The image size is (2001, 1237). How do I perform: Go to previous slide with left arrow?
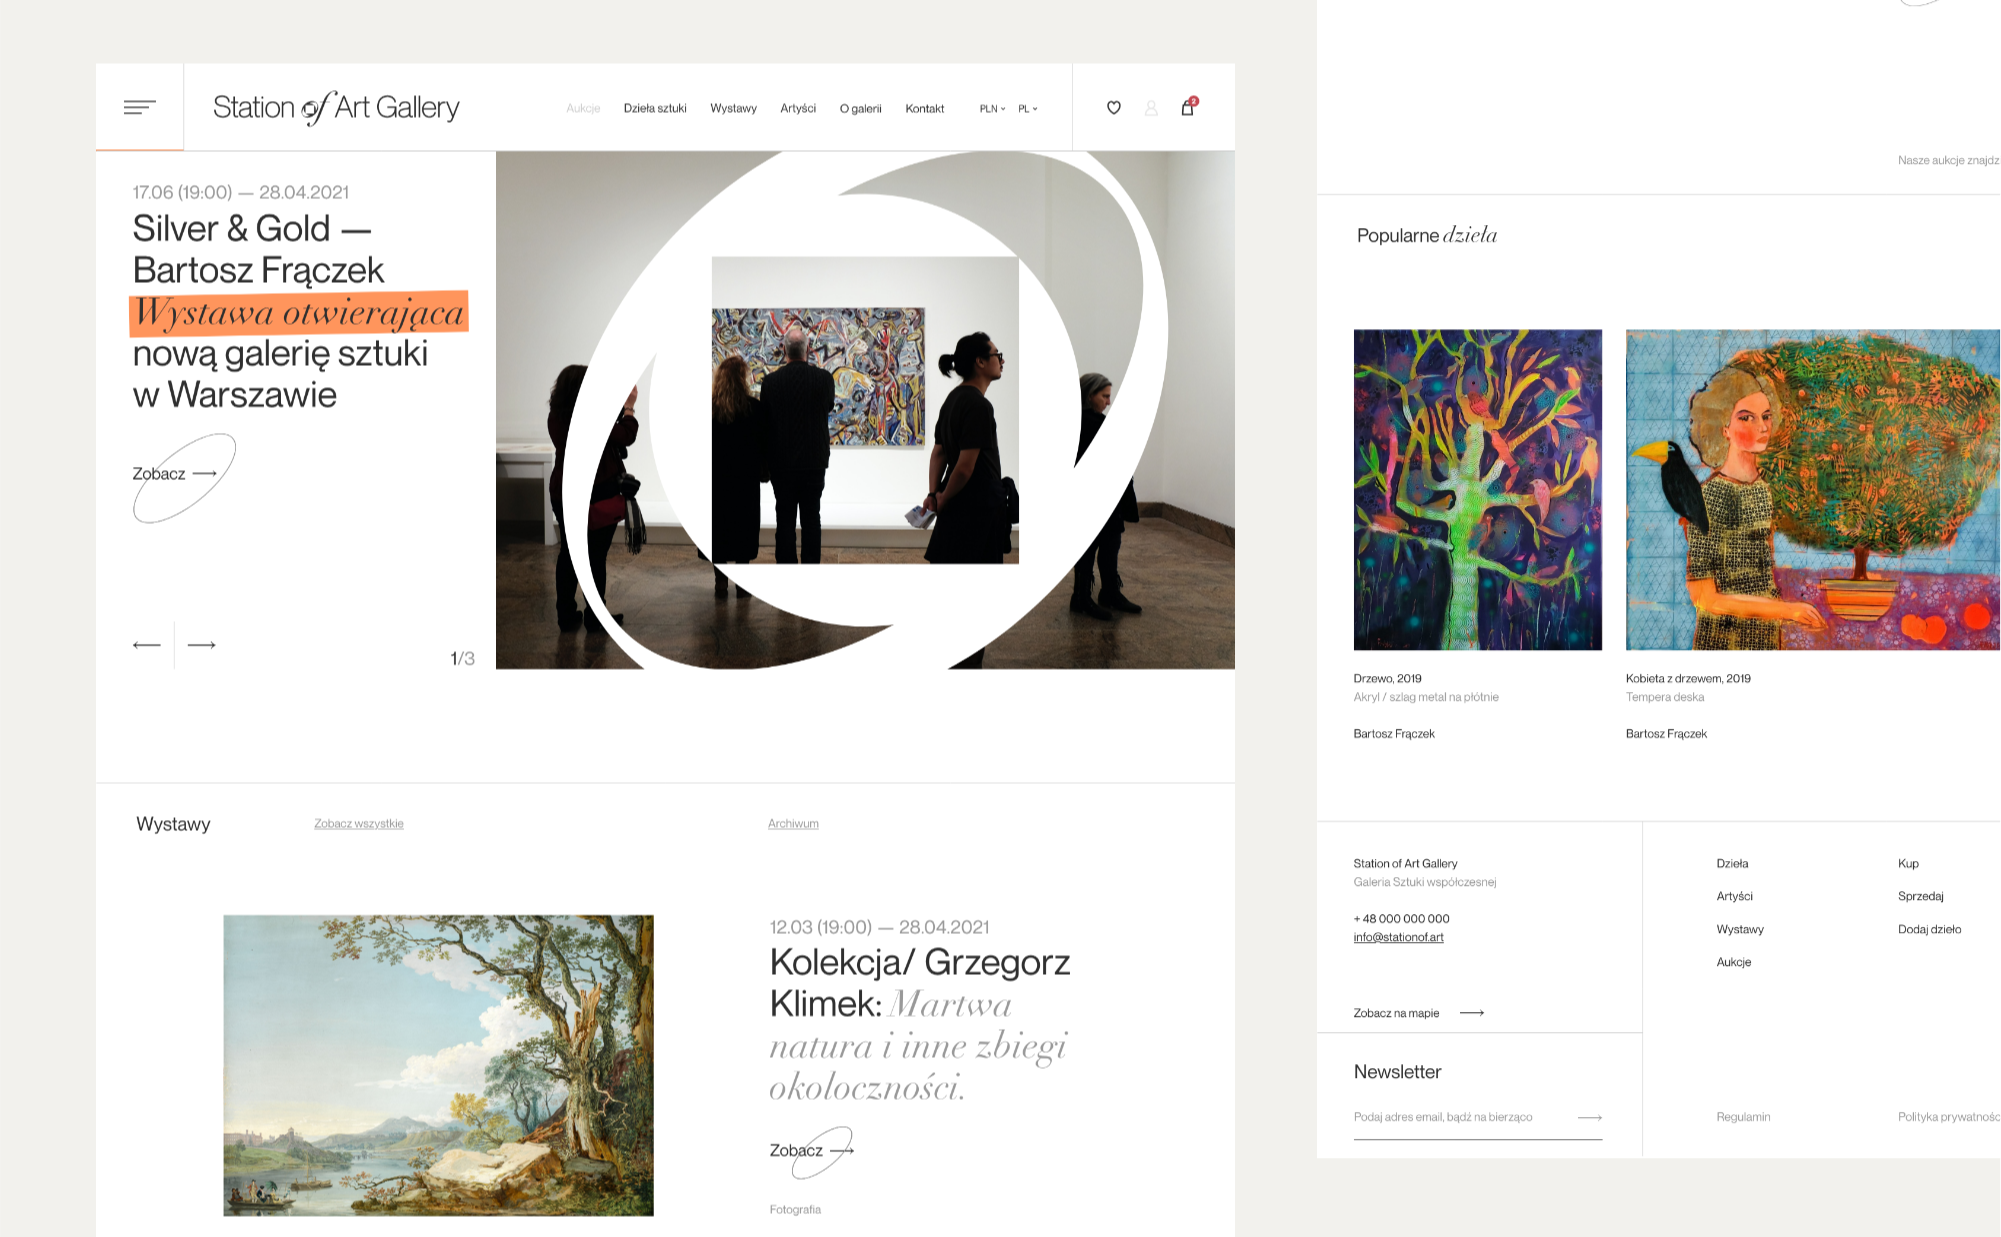147,645
